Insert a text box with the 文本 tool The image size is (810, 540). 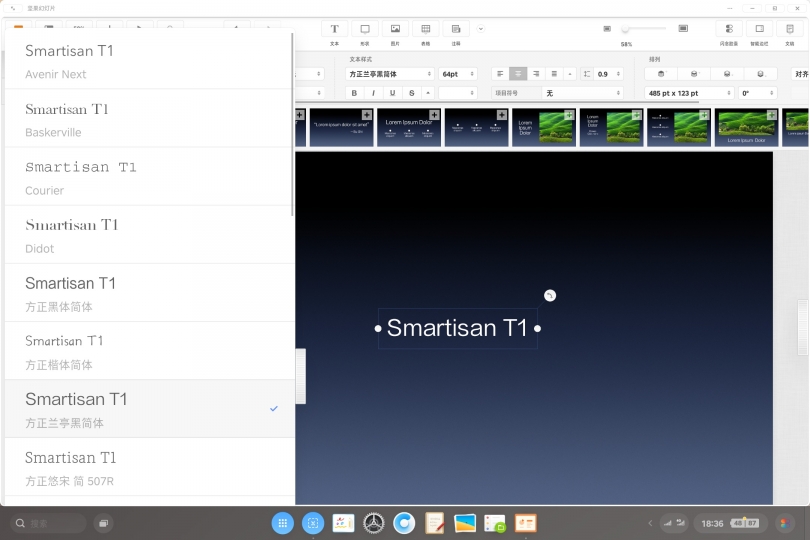(334, 29)
